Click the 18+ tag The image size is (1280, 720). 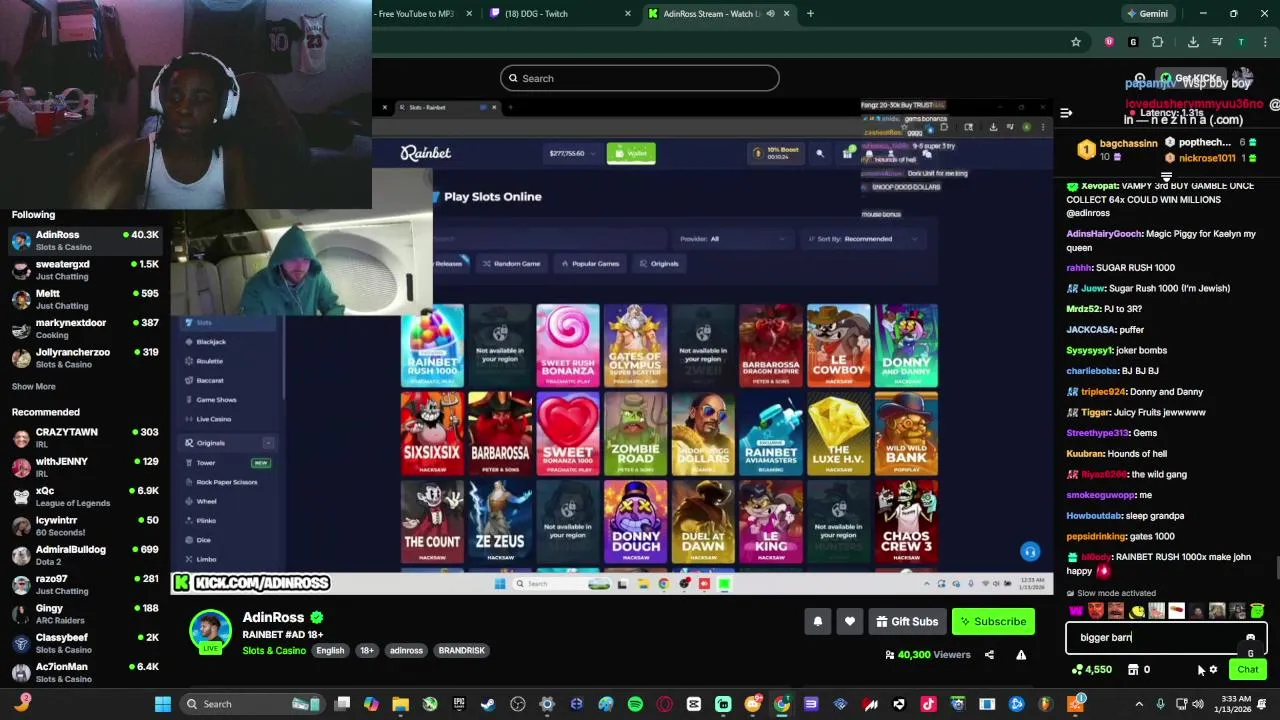(x=367, y=651)
